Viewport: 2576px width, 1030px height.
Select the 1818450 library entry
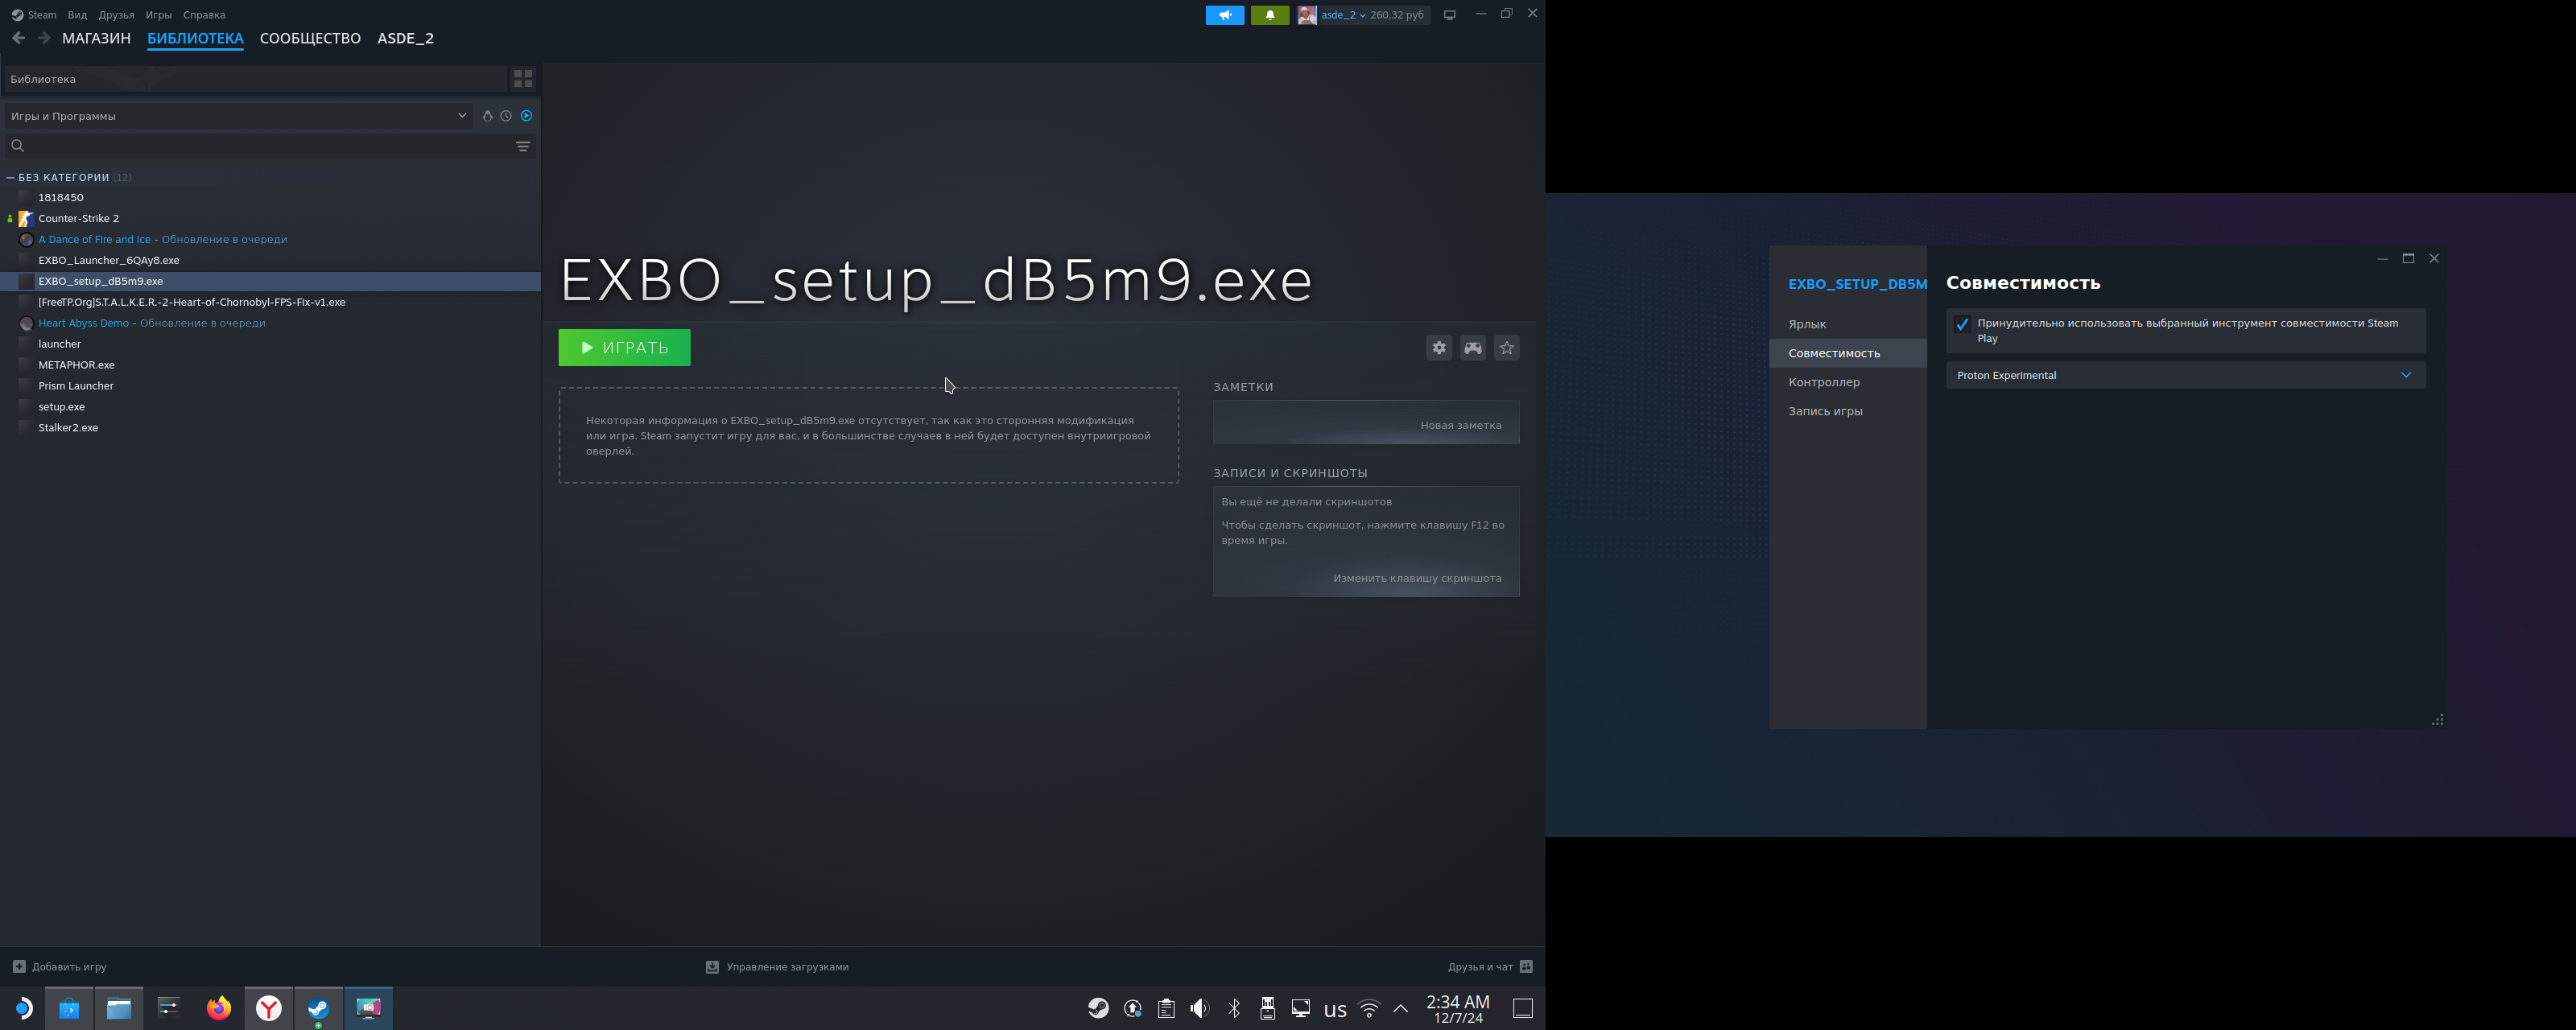coord(270,197)
